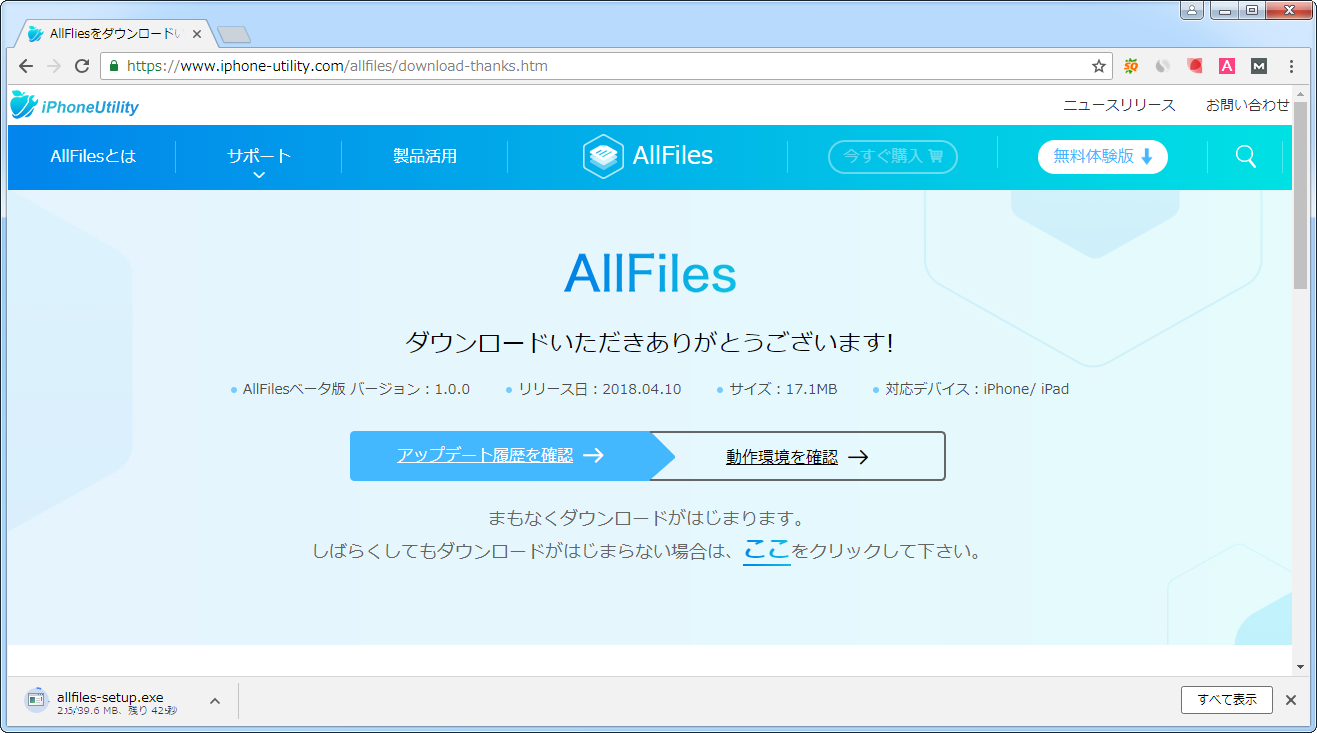Bookmark page with the star icon

click(1099, 66)
